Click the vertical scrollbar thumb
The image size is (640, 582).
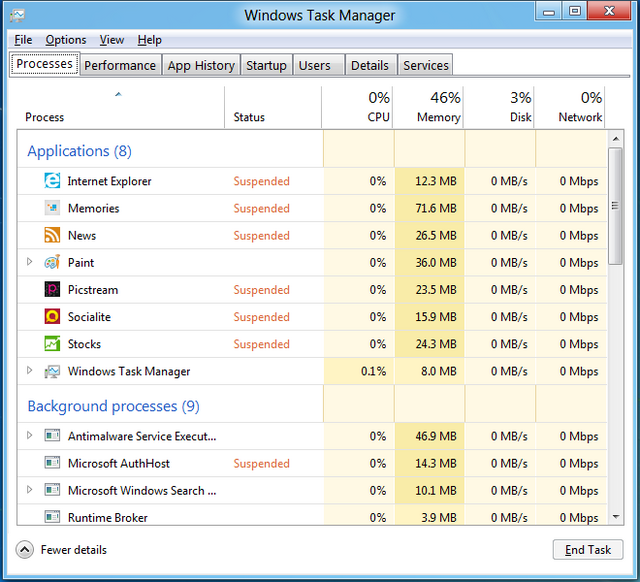pyautogui.click(x=616, y=206)
